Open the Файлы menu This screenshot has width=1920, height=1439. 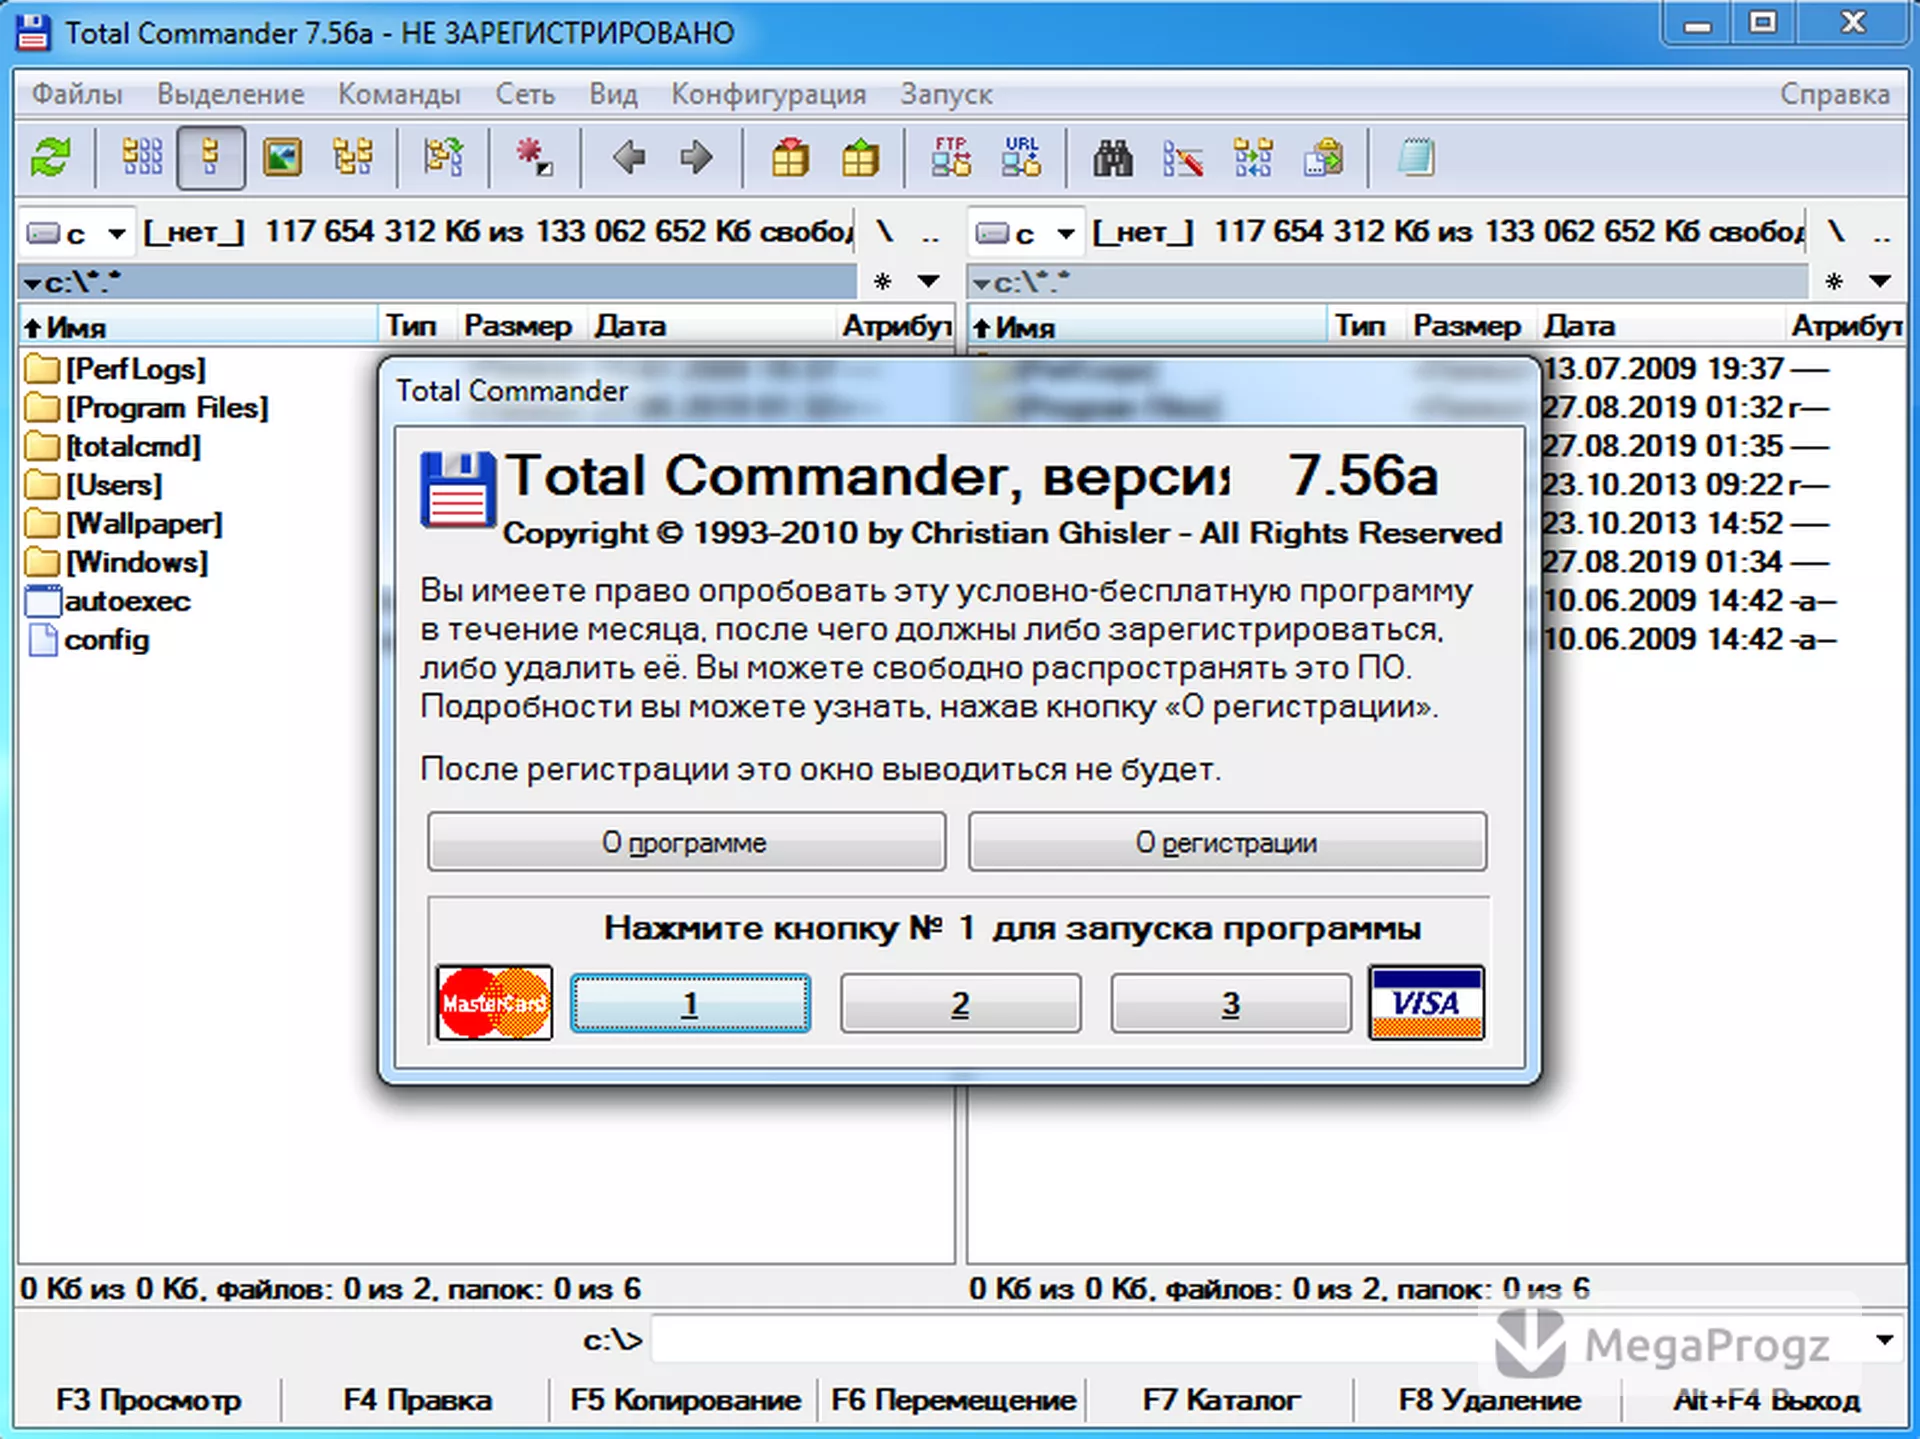[x=76, y=94]
